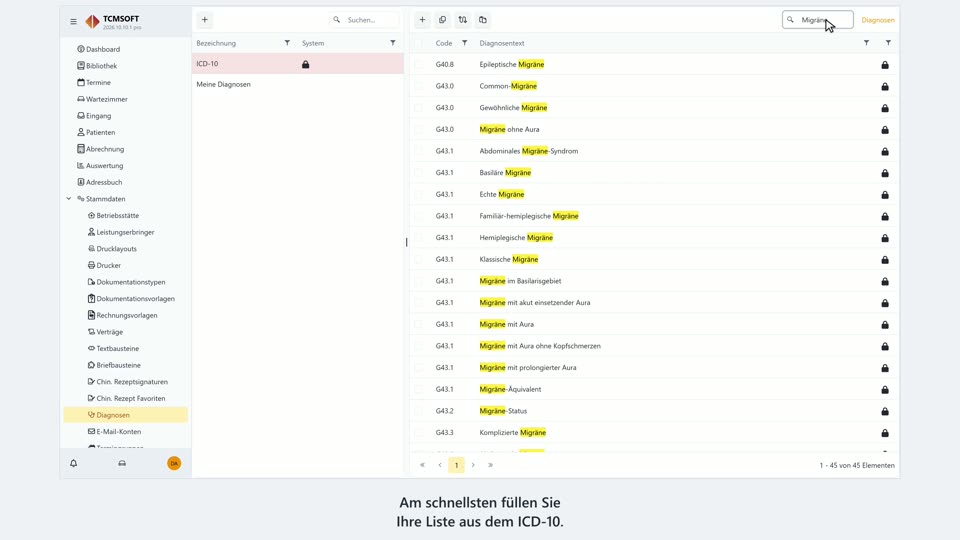Image resolution: width=960 pixels, height=540 pixels.
Task: Open filter for System column
Action: point(393,43)
